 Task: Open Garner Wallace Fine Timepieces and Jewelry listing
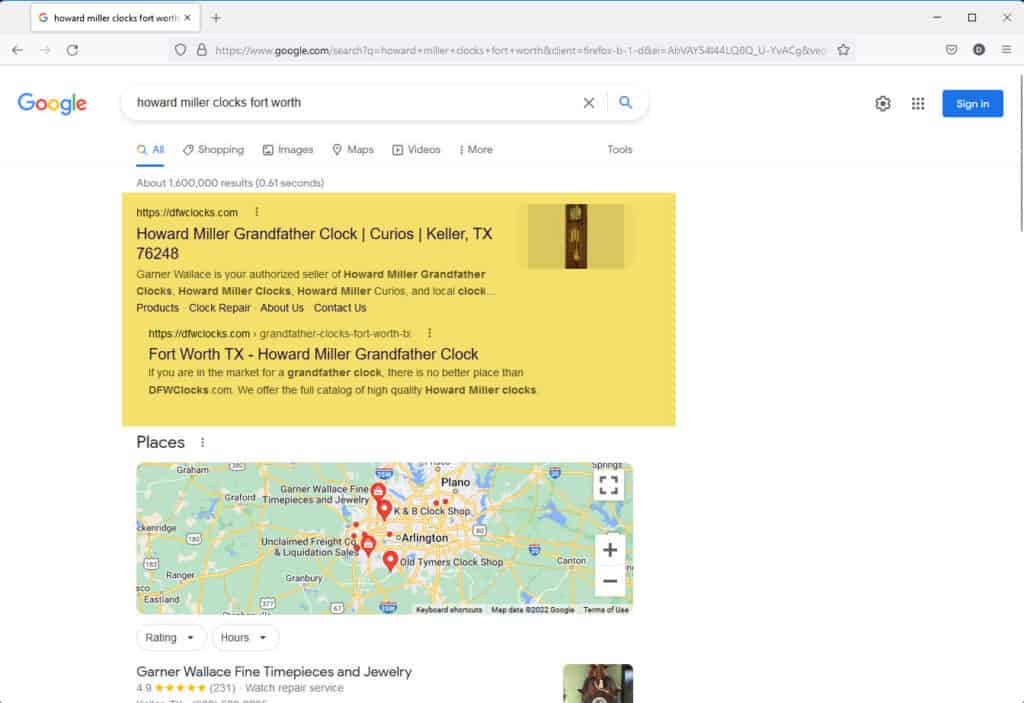[x=274, y=672]
